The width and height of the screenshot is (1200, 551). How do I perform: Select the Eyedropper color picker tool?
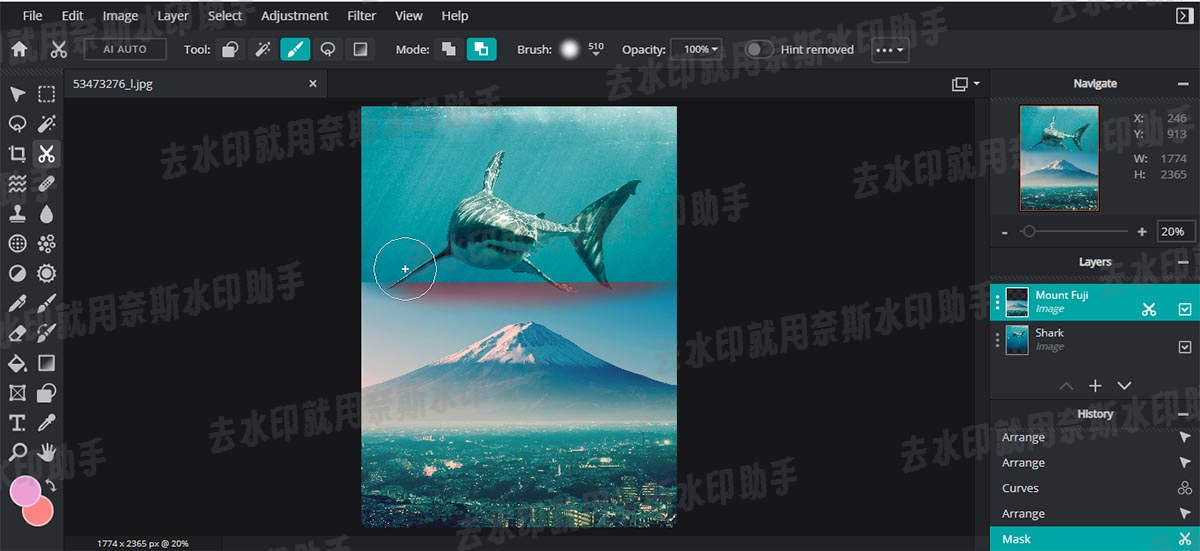point(46,422)
